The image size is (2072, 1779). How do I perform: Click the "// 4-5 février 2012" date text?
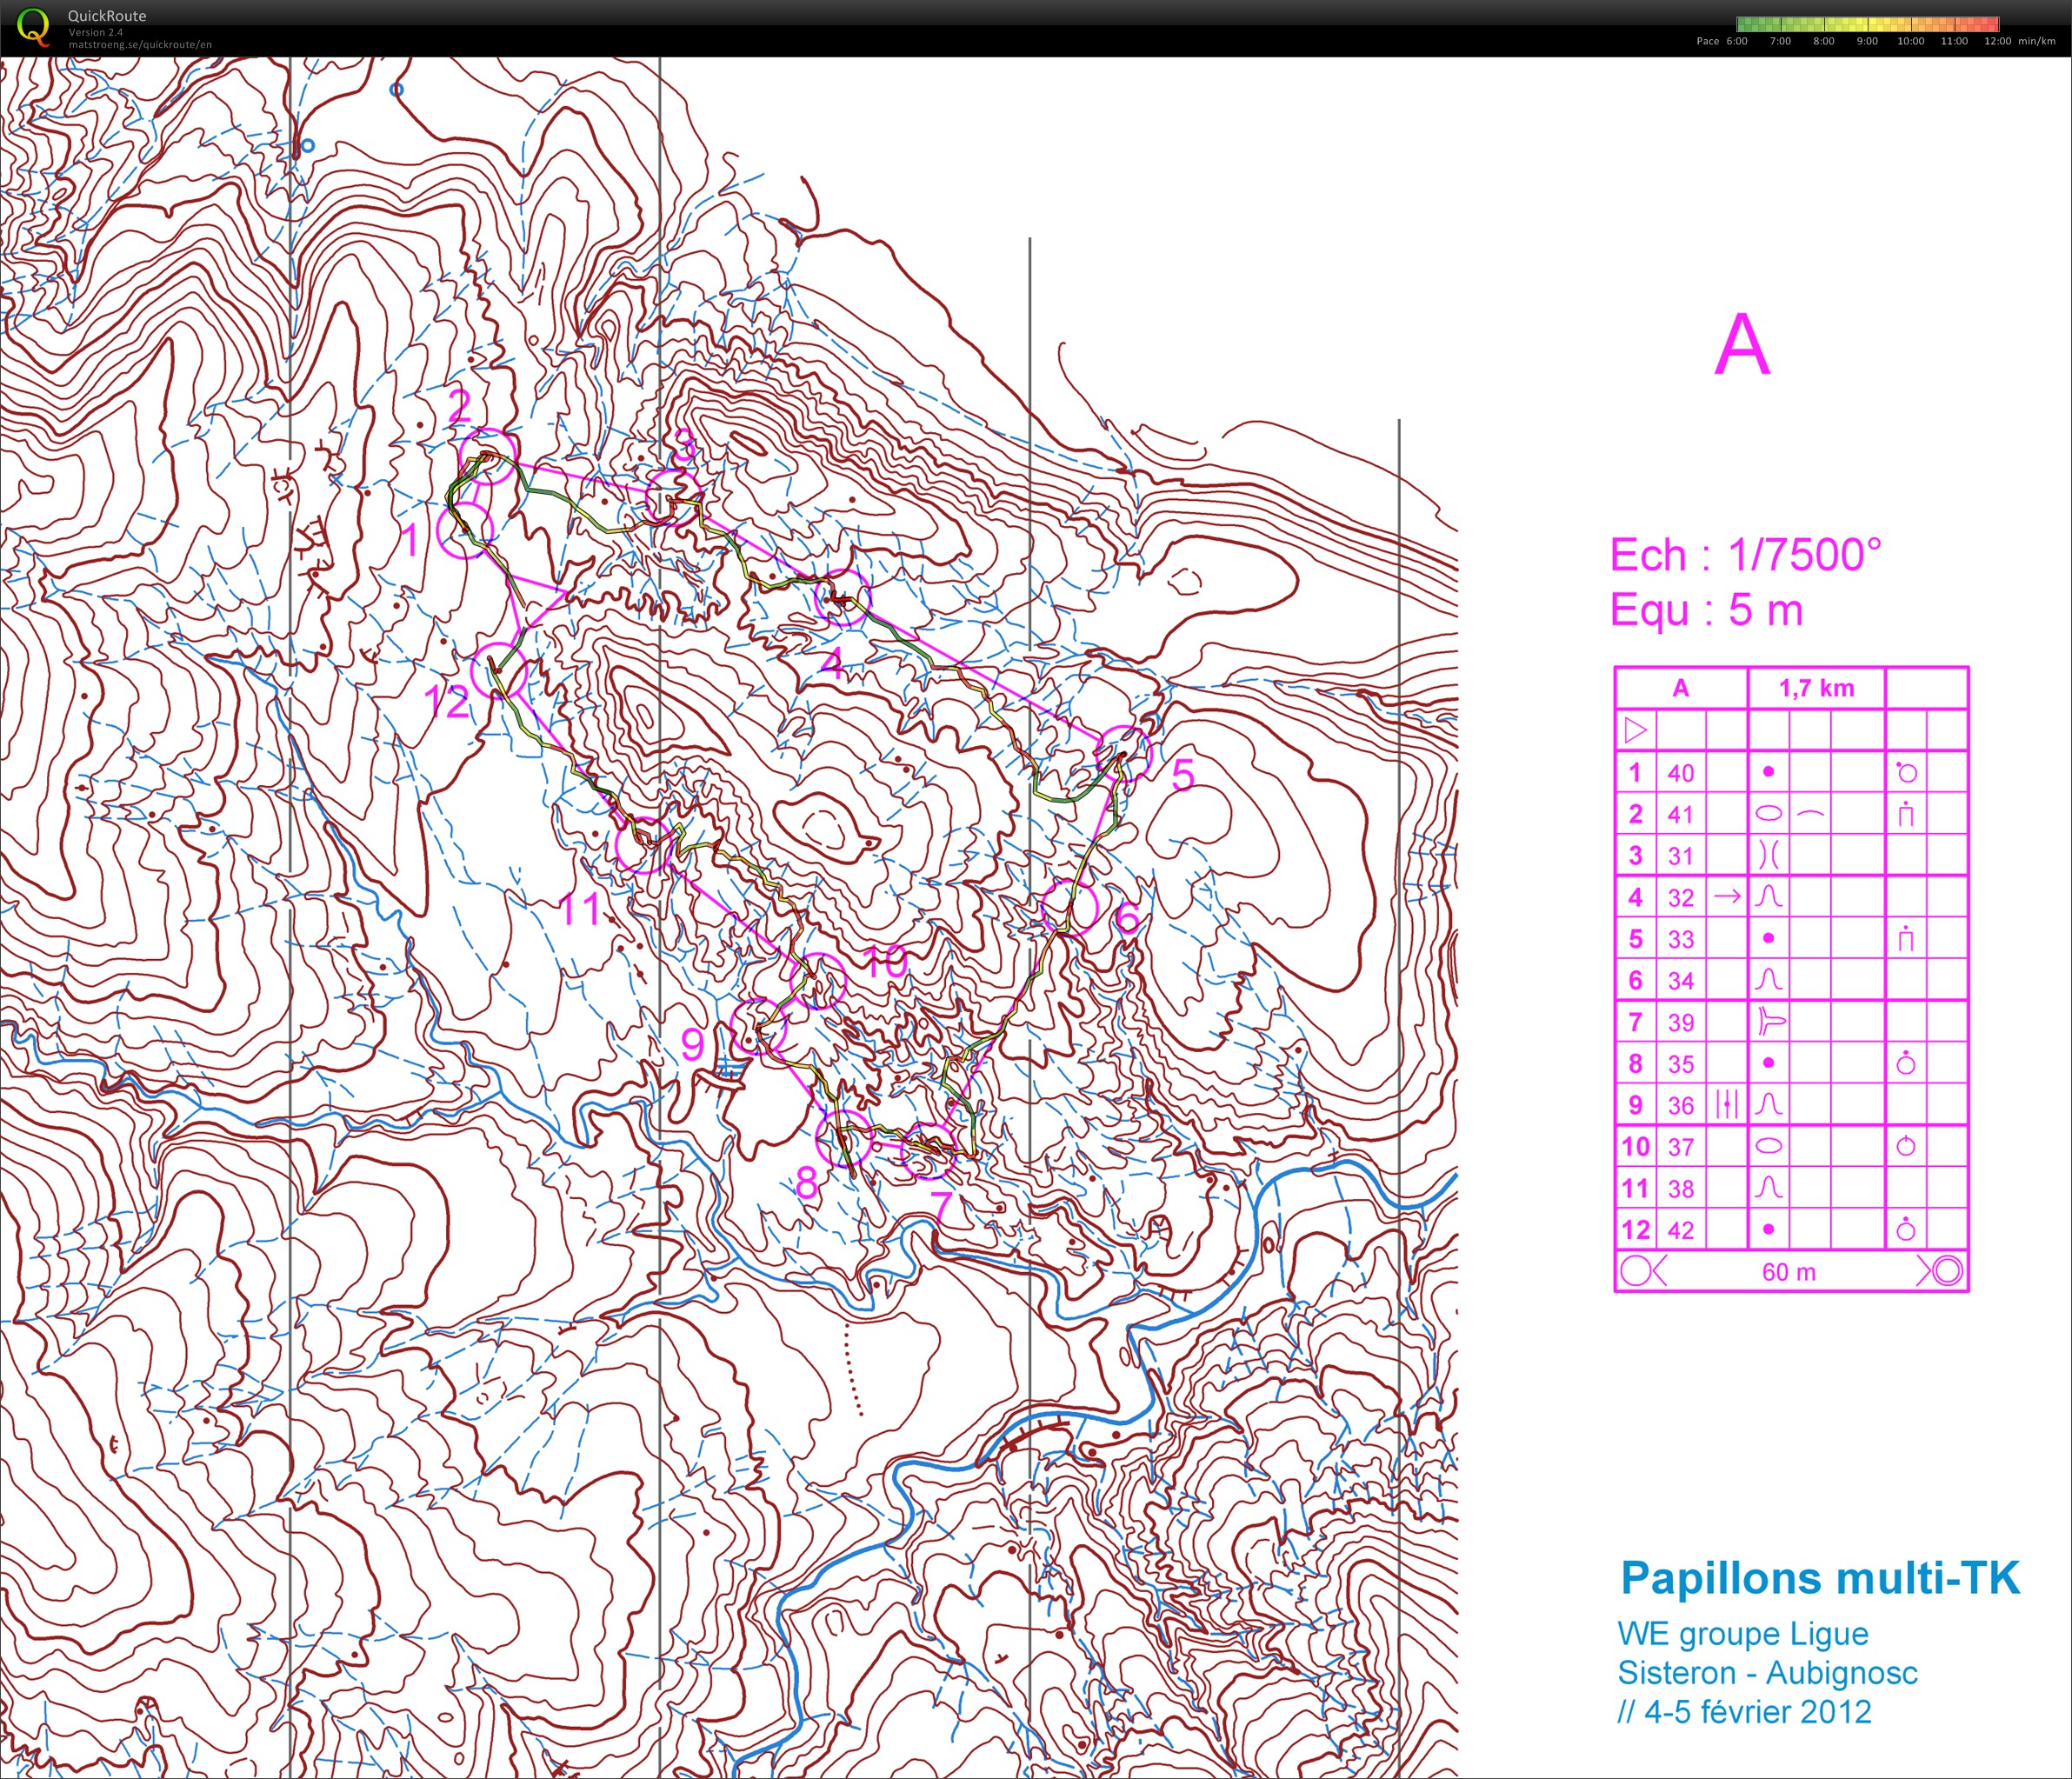click(x=1744, y=1711)
